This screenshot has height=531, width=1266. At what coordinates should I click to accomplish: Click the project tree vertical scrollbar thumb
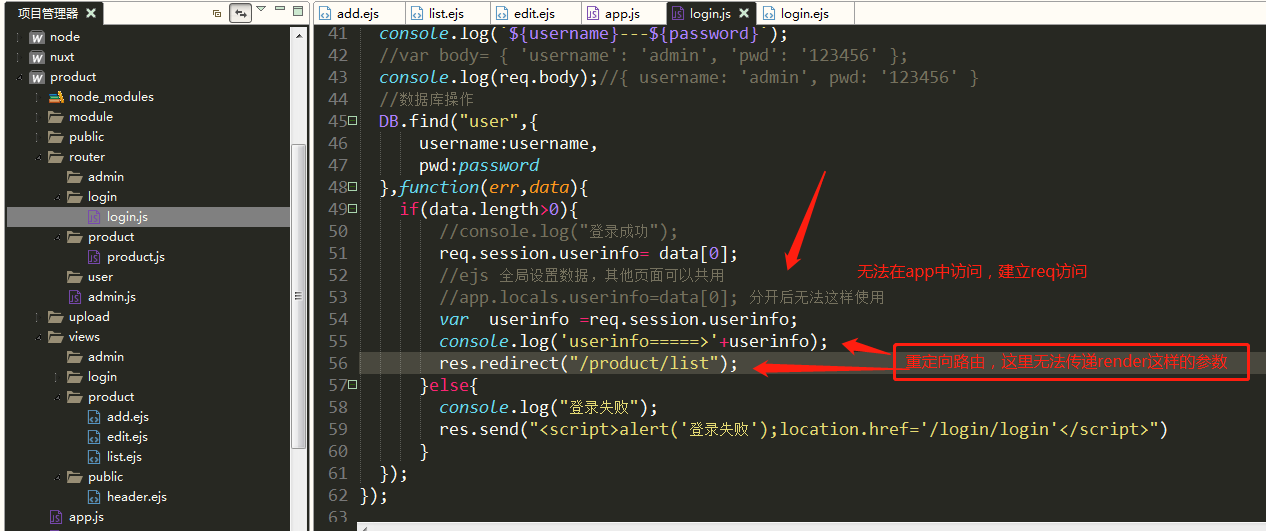[299, 295]
